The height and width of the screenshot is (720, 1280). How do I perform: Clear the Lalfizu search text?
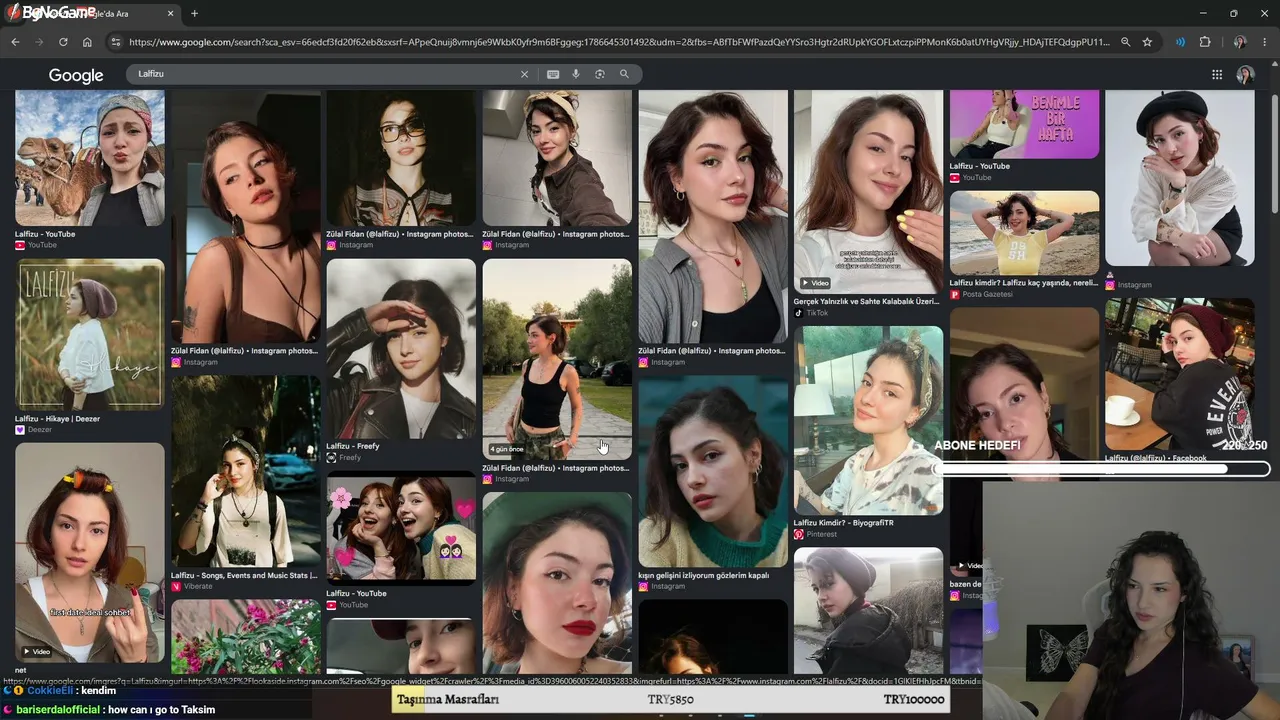click(x=524, y=74)
